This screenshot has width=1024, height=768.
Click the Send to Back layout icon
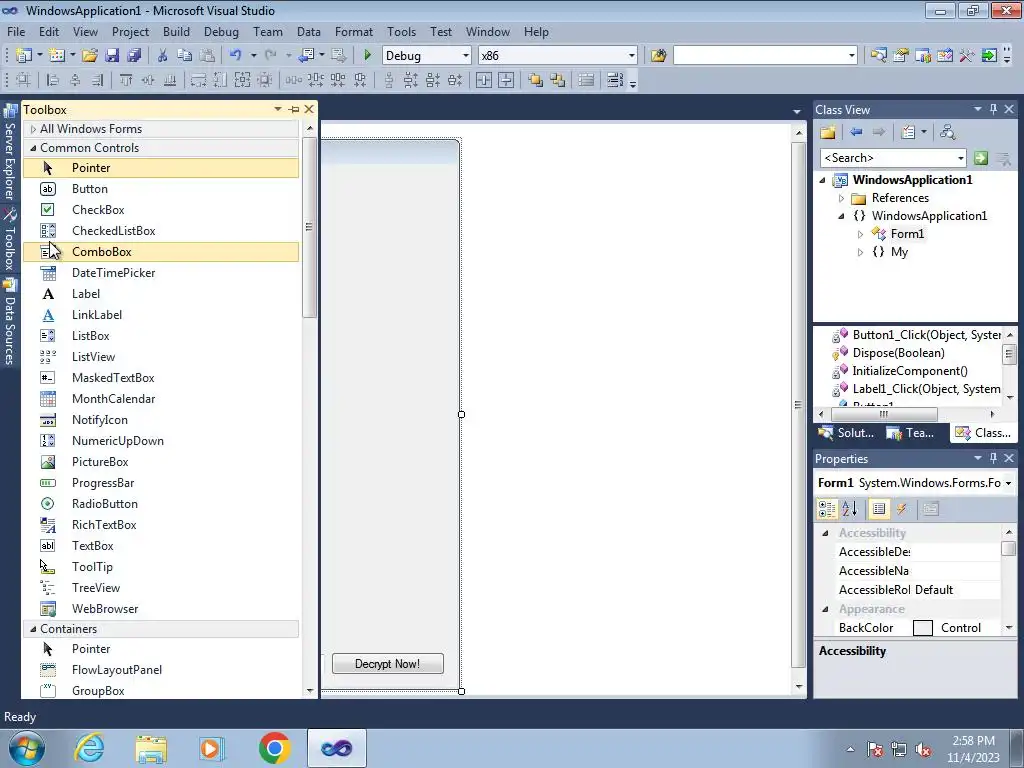tap(558, 80)
